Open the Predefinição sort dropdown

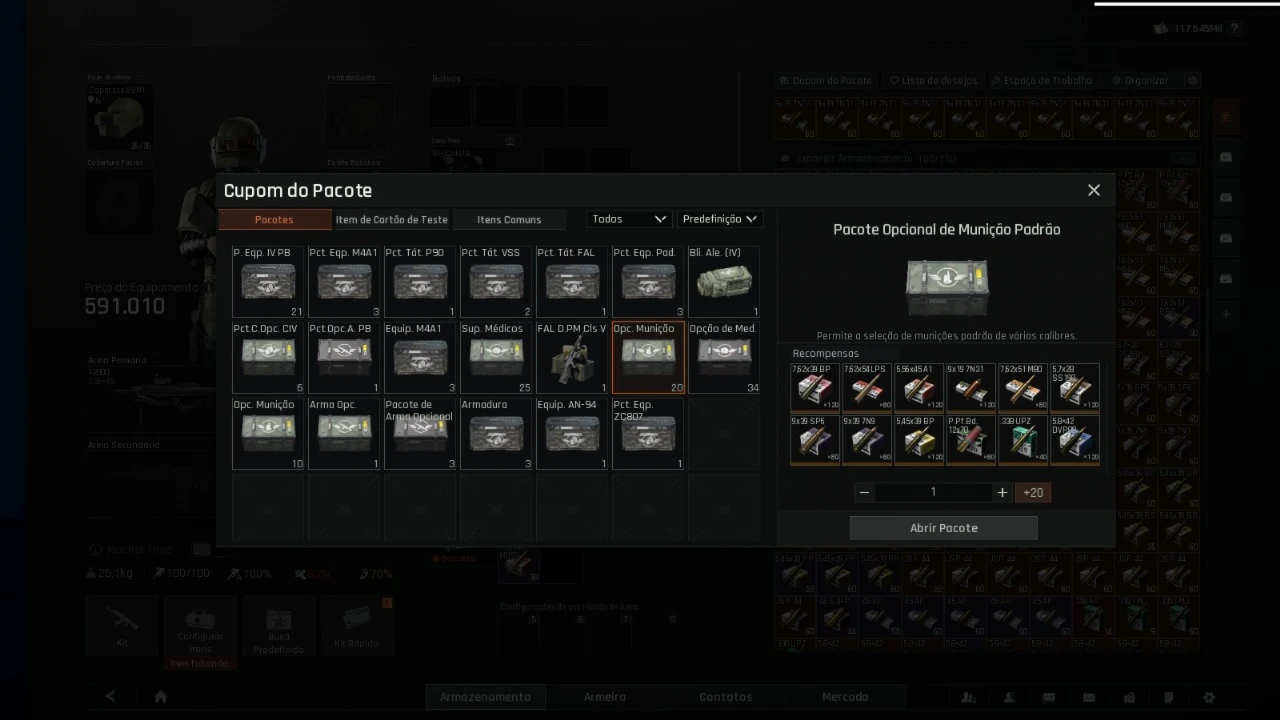720,219
